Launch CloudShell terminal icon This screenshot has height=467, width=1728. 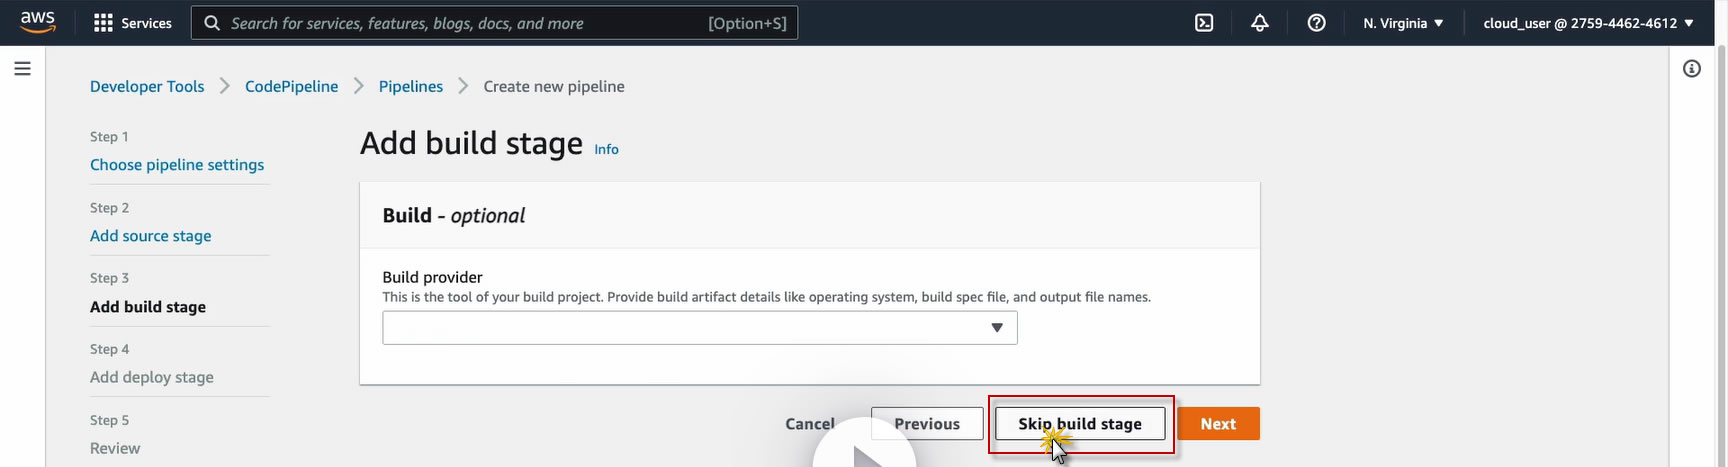pos(1204,23)
